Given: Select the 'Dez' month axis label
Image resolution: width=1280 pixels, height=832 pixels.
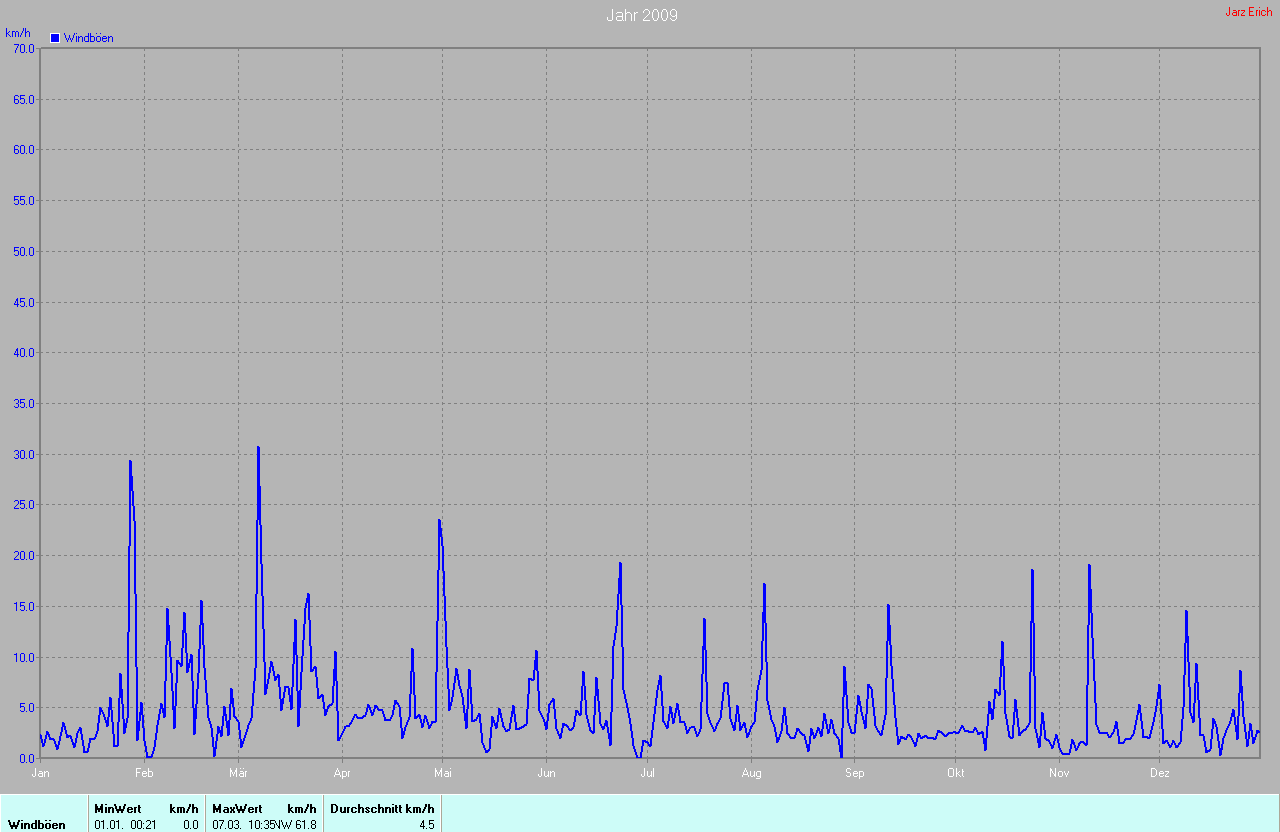Looking at the screenshot, I should point(1159,772).
